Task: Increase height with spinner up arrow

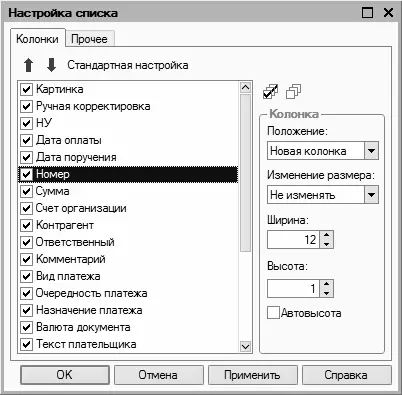Action: tap(327, 284)
